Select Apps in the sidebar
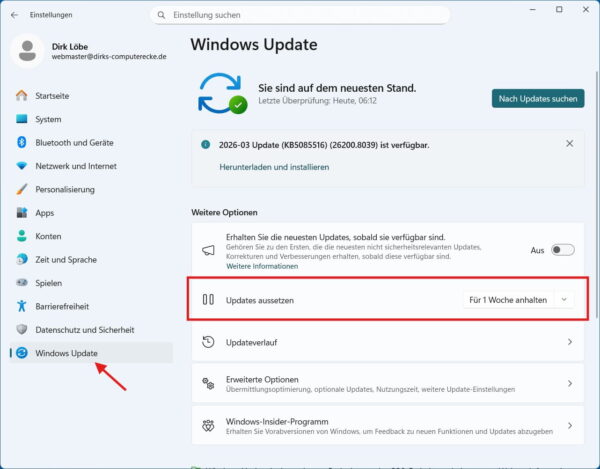The width and height of the screenshot is (600, 469). coord(91,213)
